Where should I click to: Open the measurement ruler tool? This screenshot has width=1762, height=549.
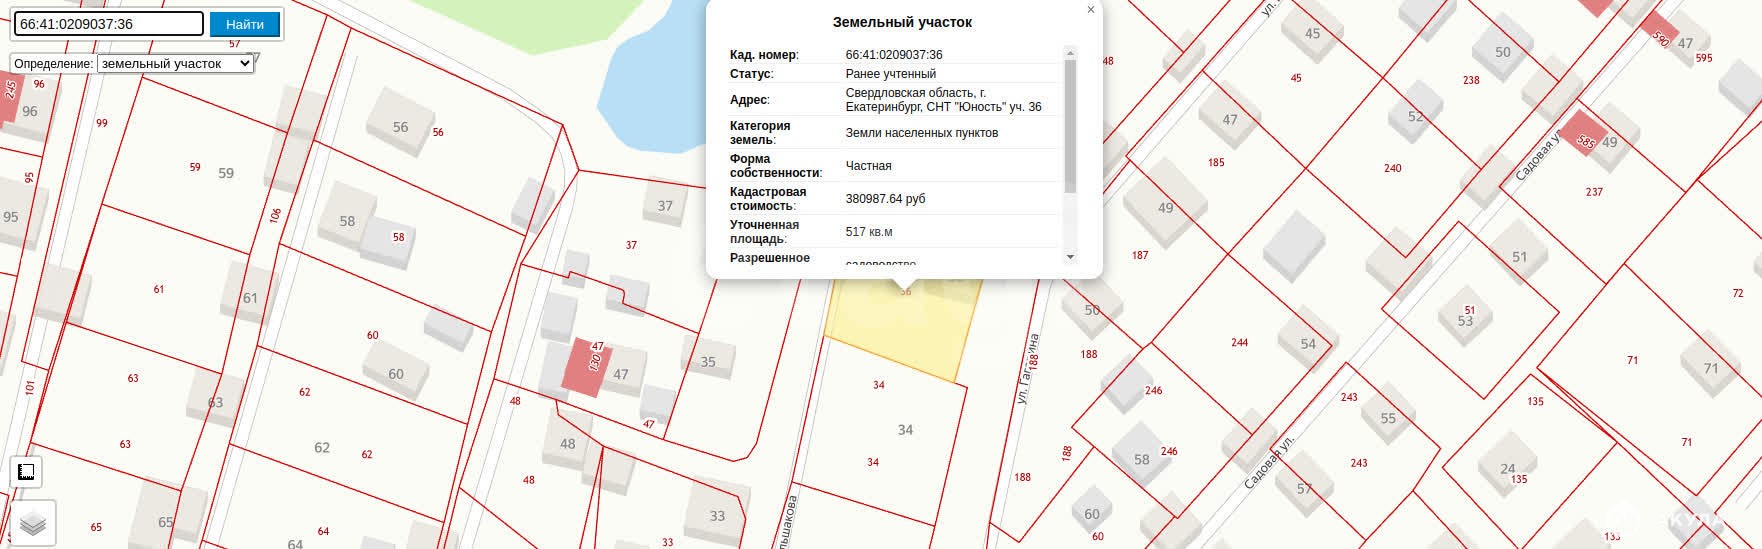(26, 471)
